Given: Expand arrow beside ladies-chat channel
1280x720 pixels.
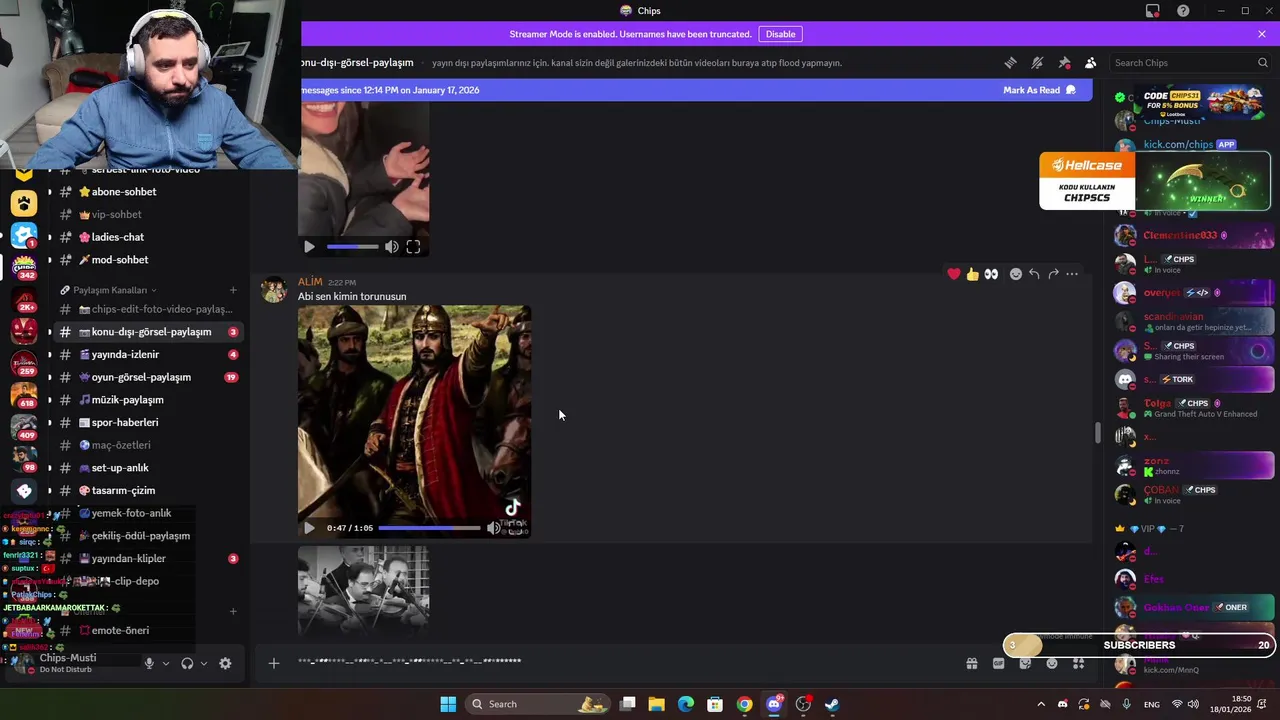Looking at the screenshot, I should coord(50,237).
